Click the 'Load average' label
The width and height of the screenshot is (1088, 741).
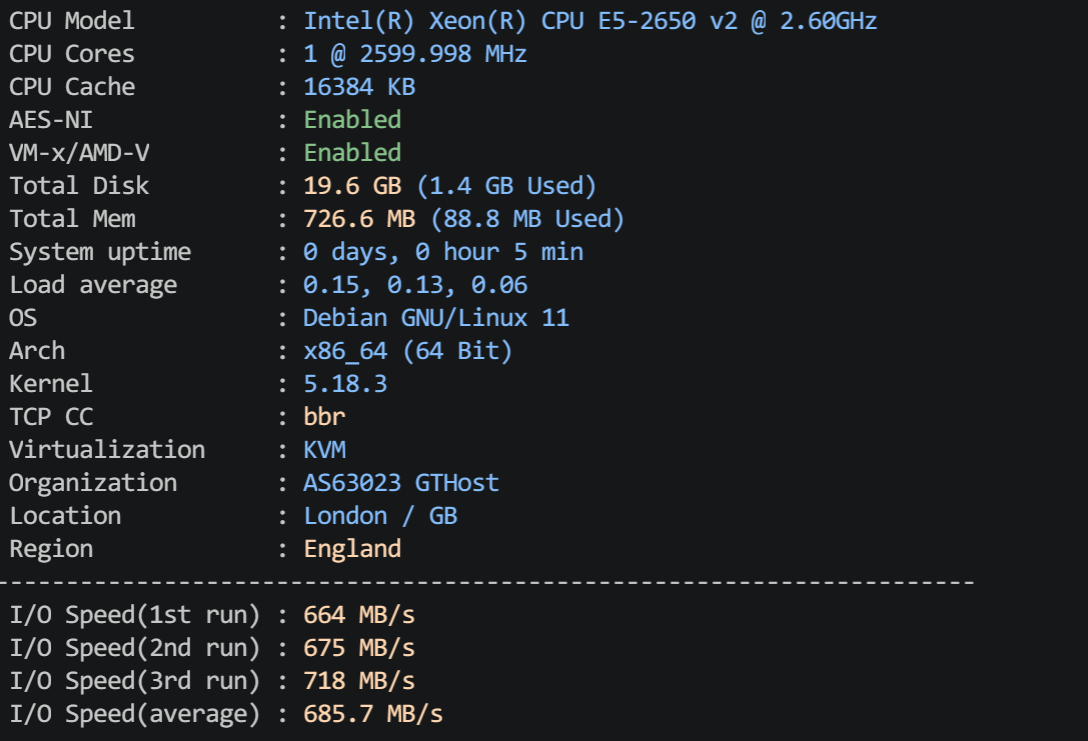[x=93, y=286]
